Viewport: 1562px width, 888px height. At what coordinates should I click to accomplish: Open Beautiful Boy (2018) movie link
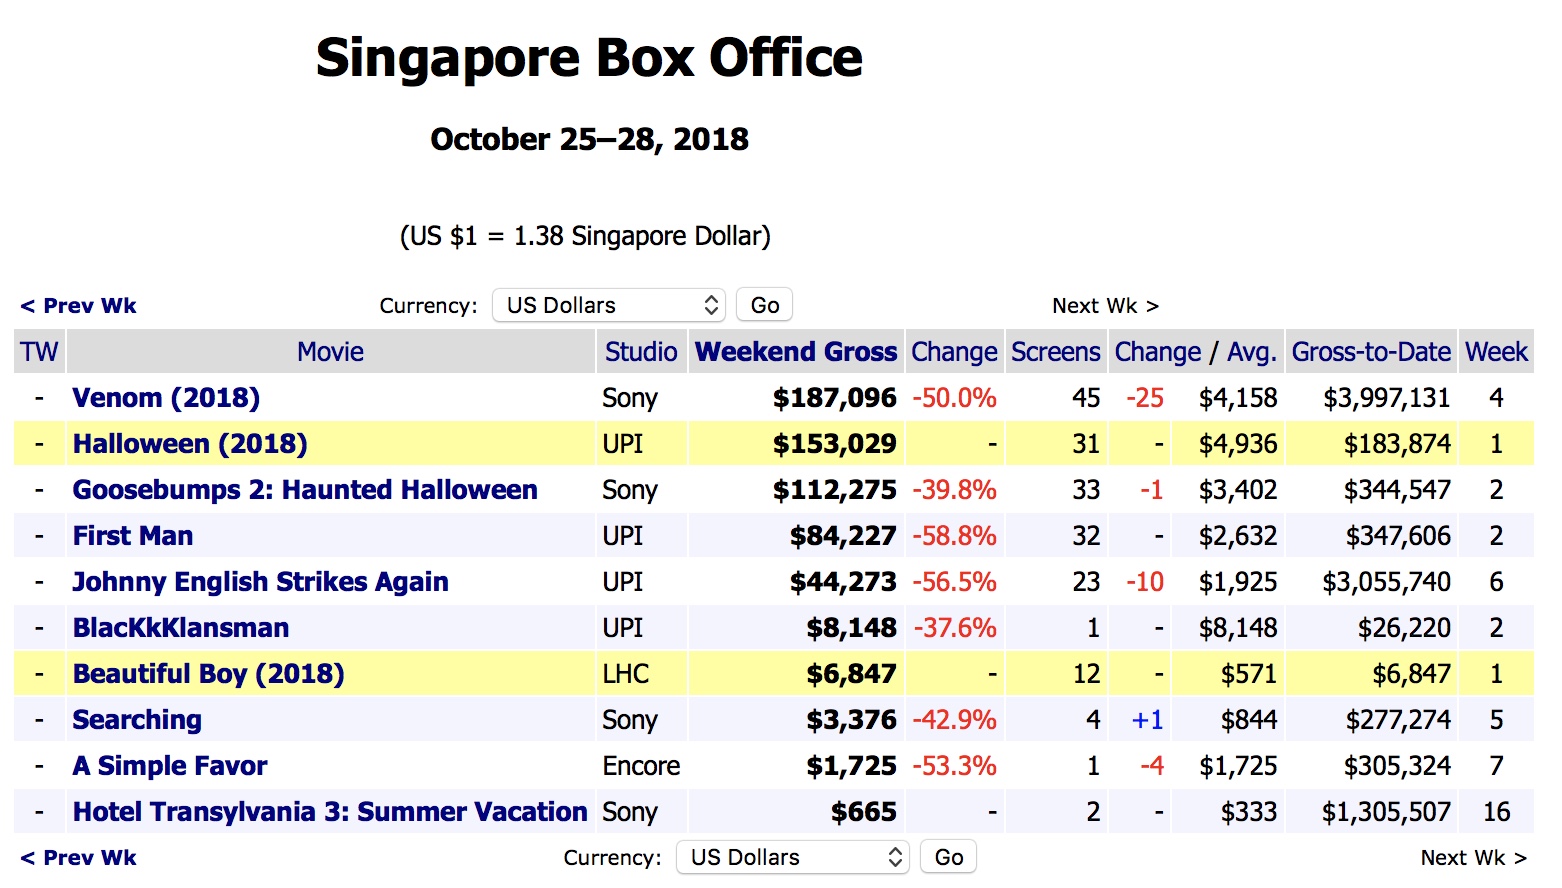(208, 674)
